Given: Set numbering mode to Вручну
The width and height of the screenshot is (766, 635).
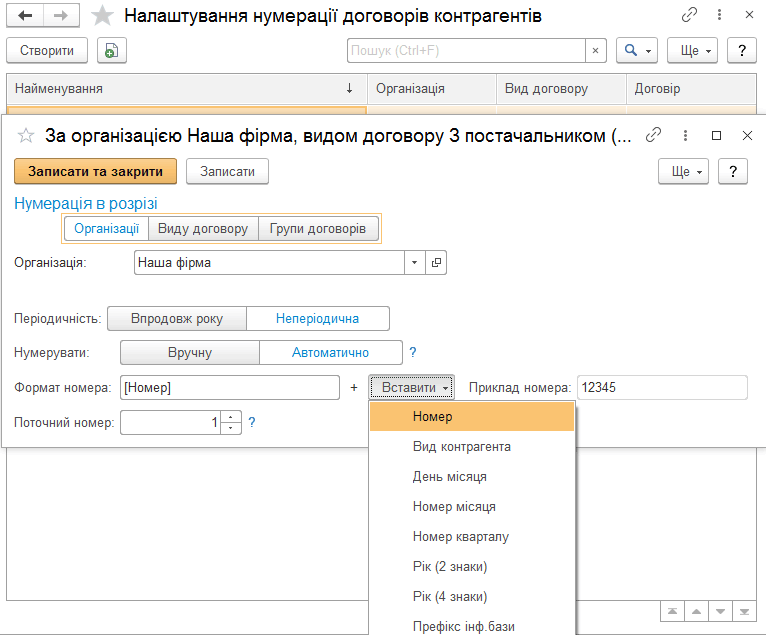Looking at the screenshot, I should click(190, 352).
